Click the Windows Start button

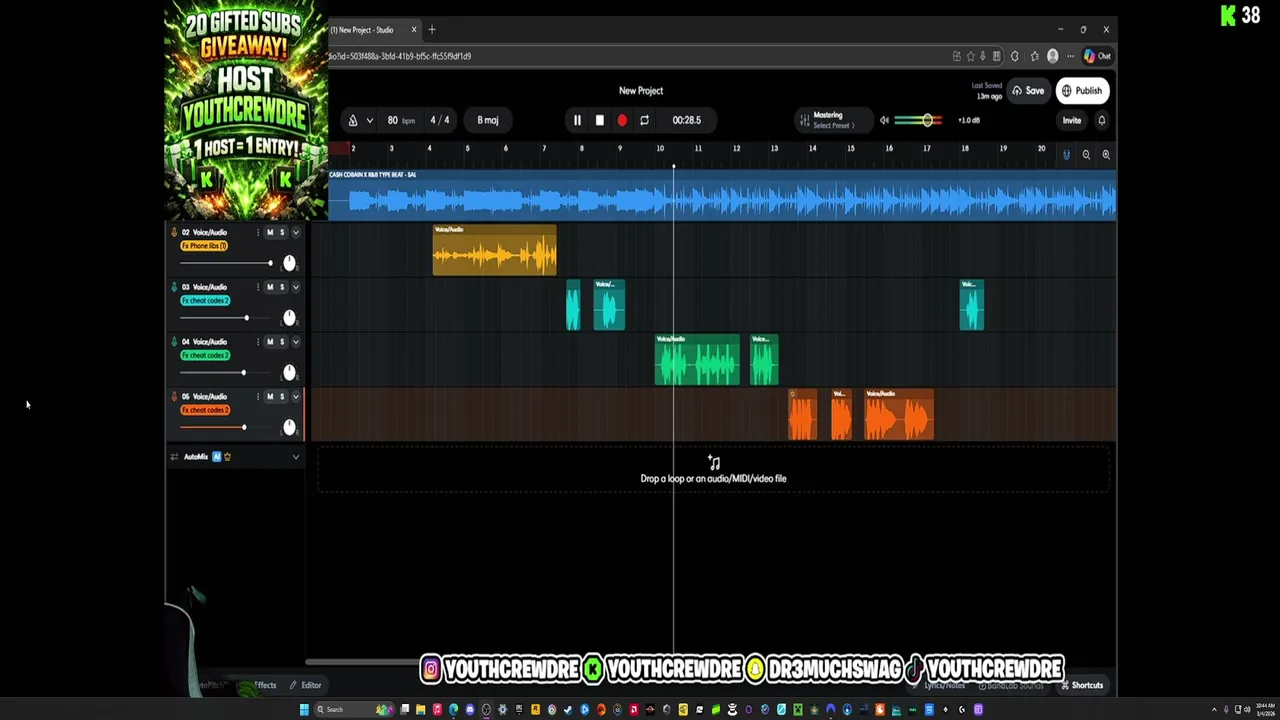[x=304, y=710]
